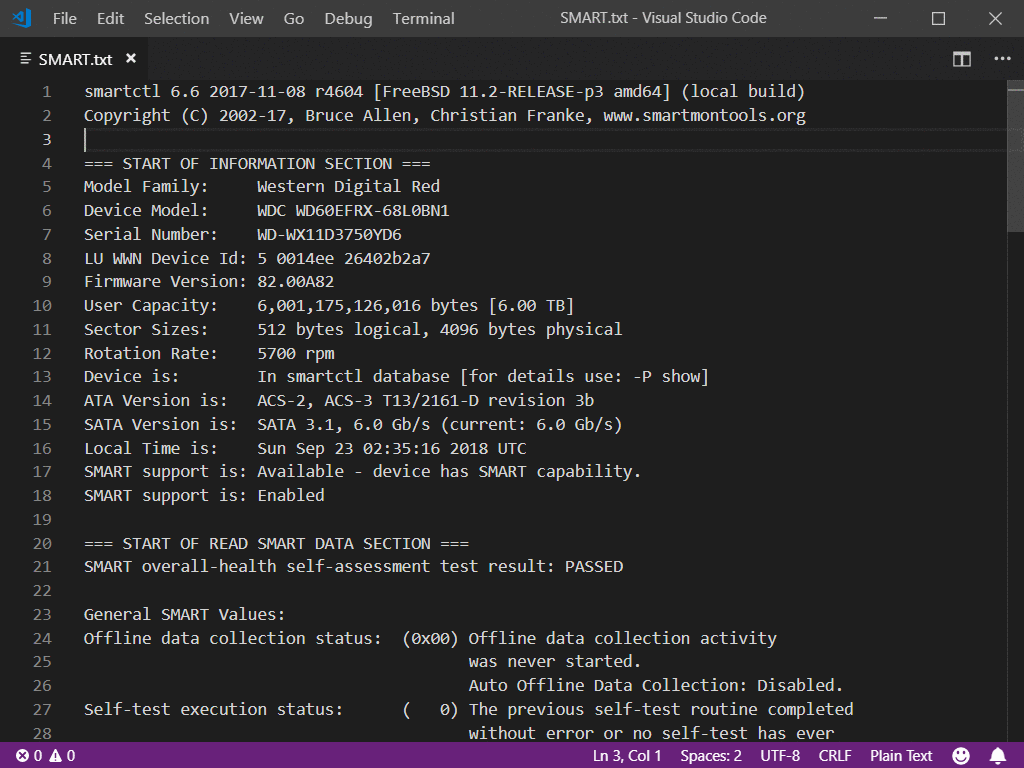Open the Debug menu
1024x768 pixels.
[x=348, y=18]
